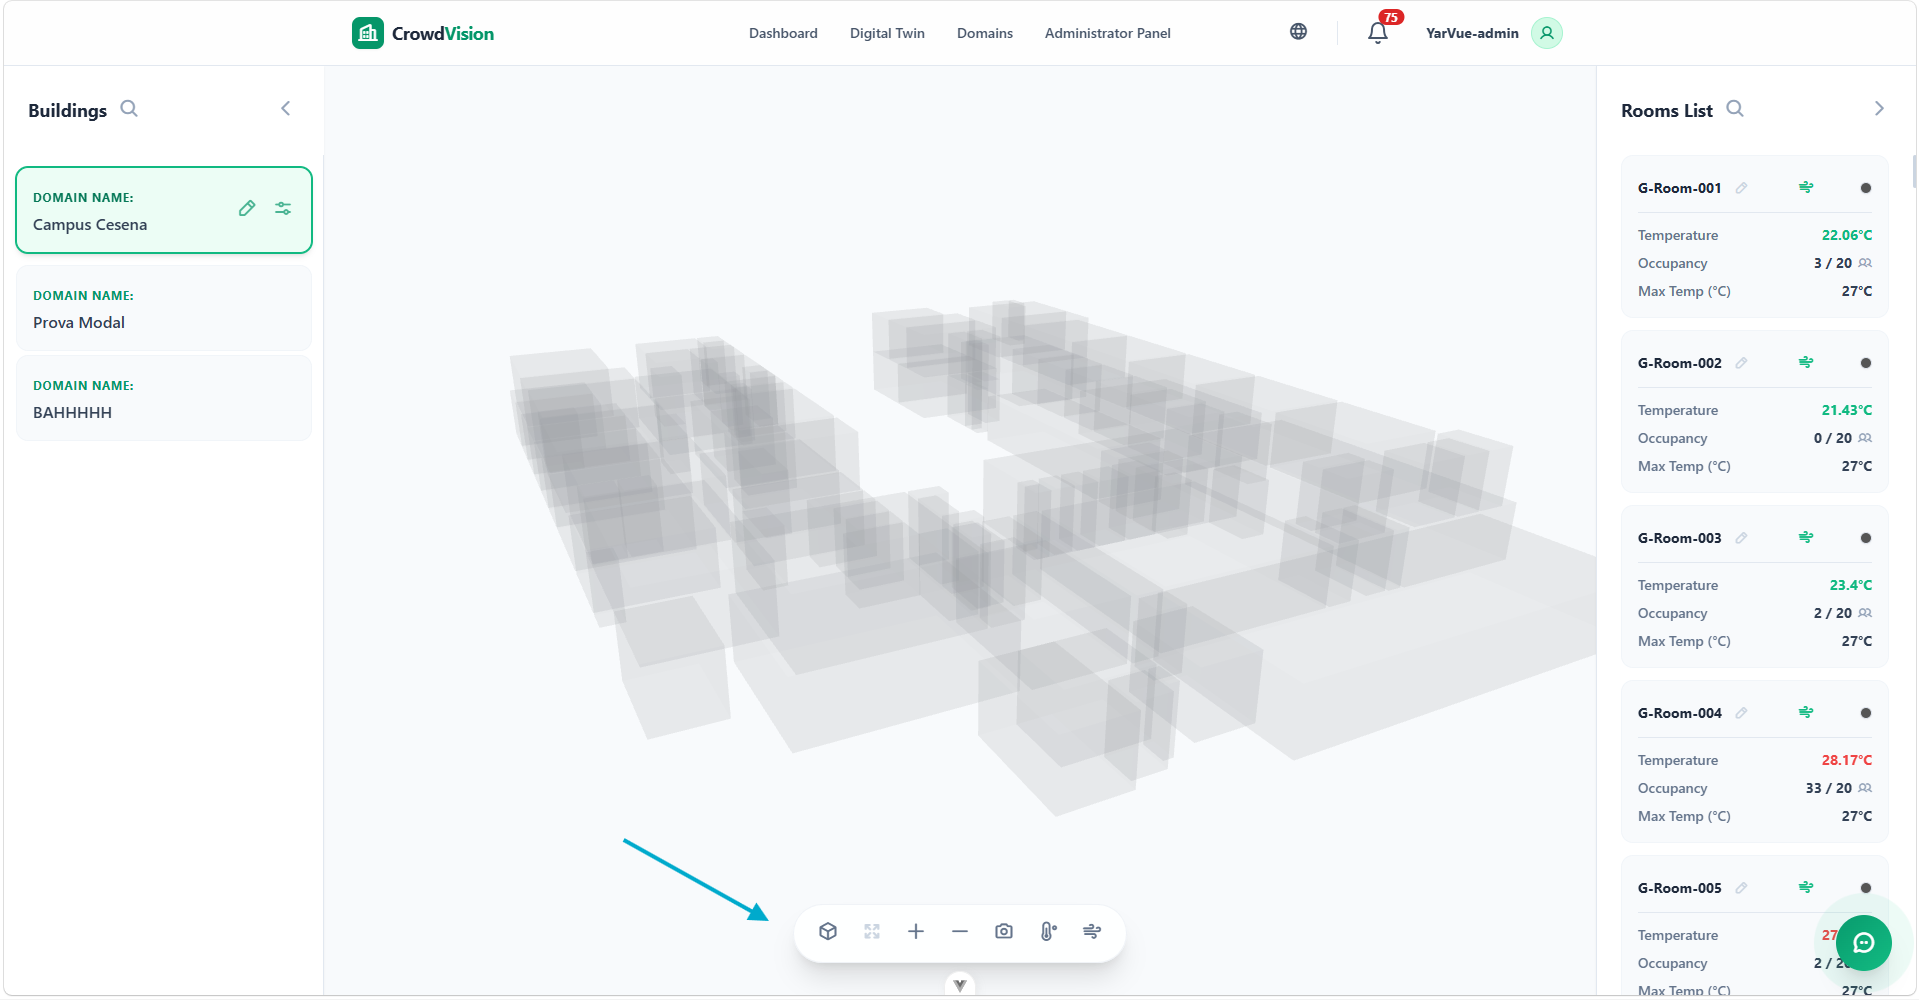Collapse the Rooms List panel chevron
Image resolution: width=1919 pixels, height=1000 pixels.
click(1879, 108)
